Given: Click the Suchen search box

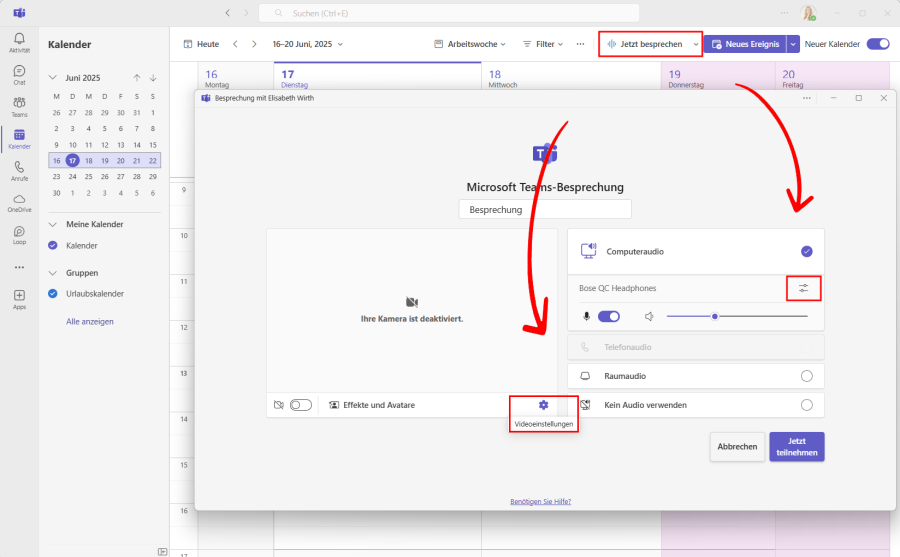Looking at the screenshot, I should click(x=449, y=13).
